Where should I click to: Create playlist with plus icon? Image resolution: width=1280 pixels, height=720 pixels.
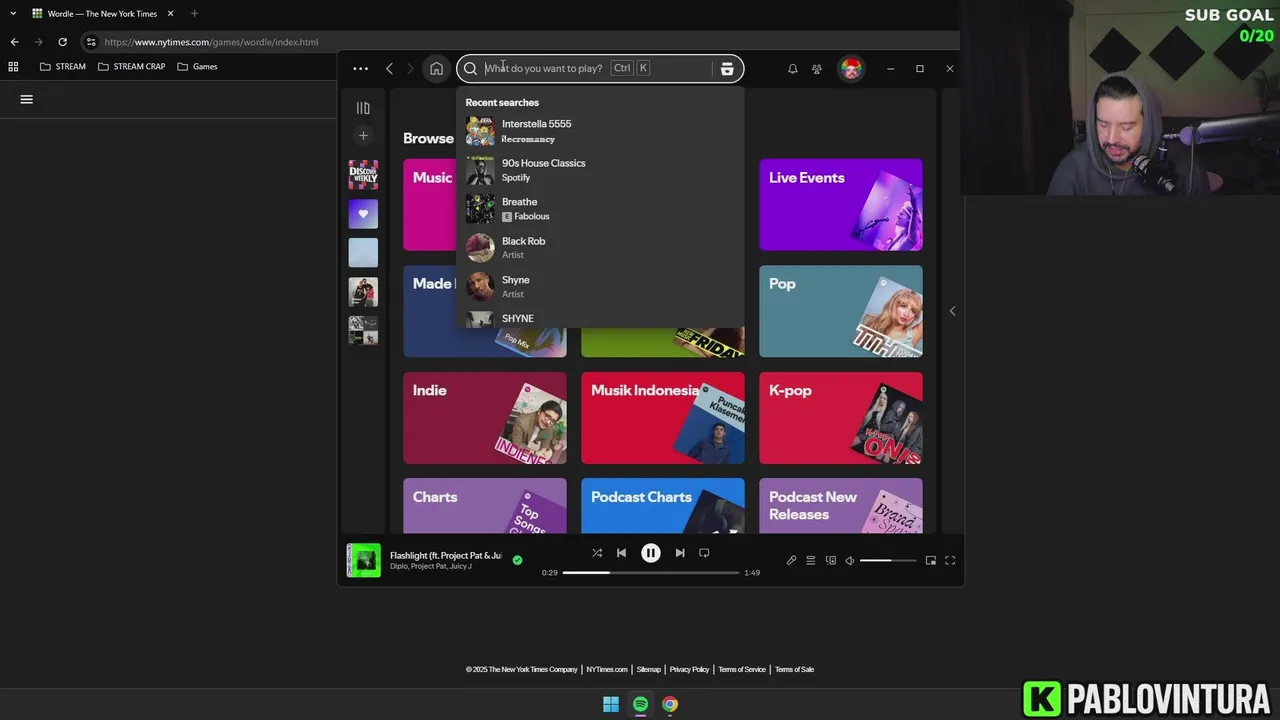[363, 135]
